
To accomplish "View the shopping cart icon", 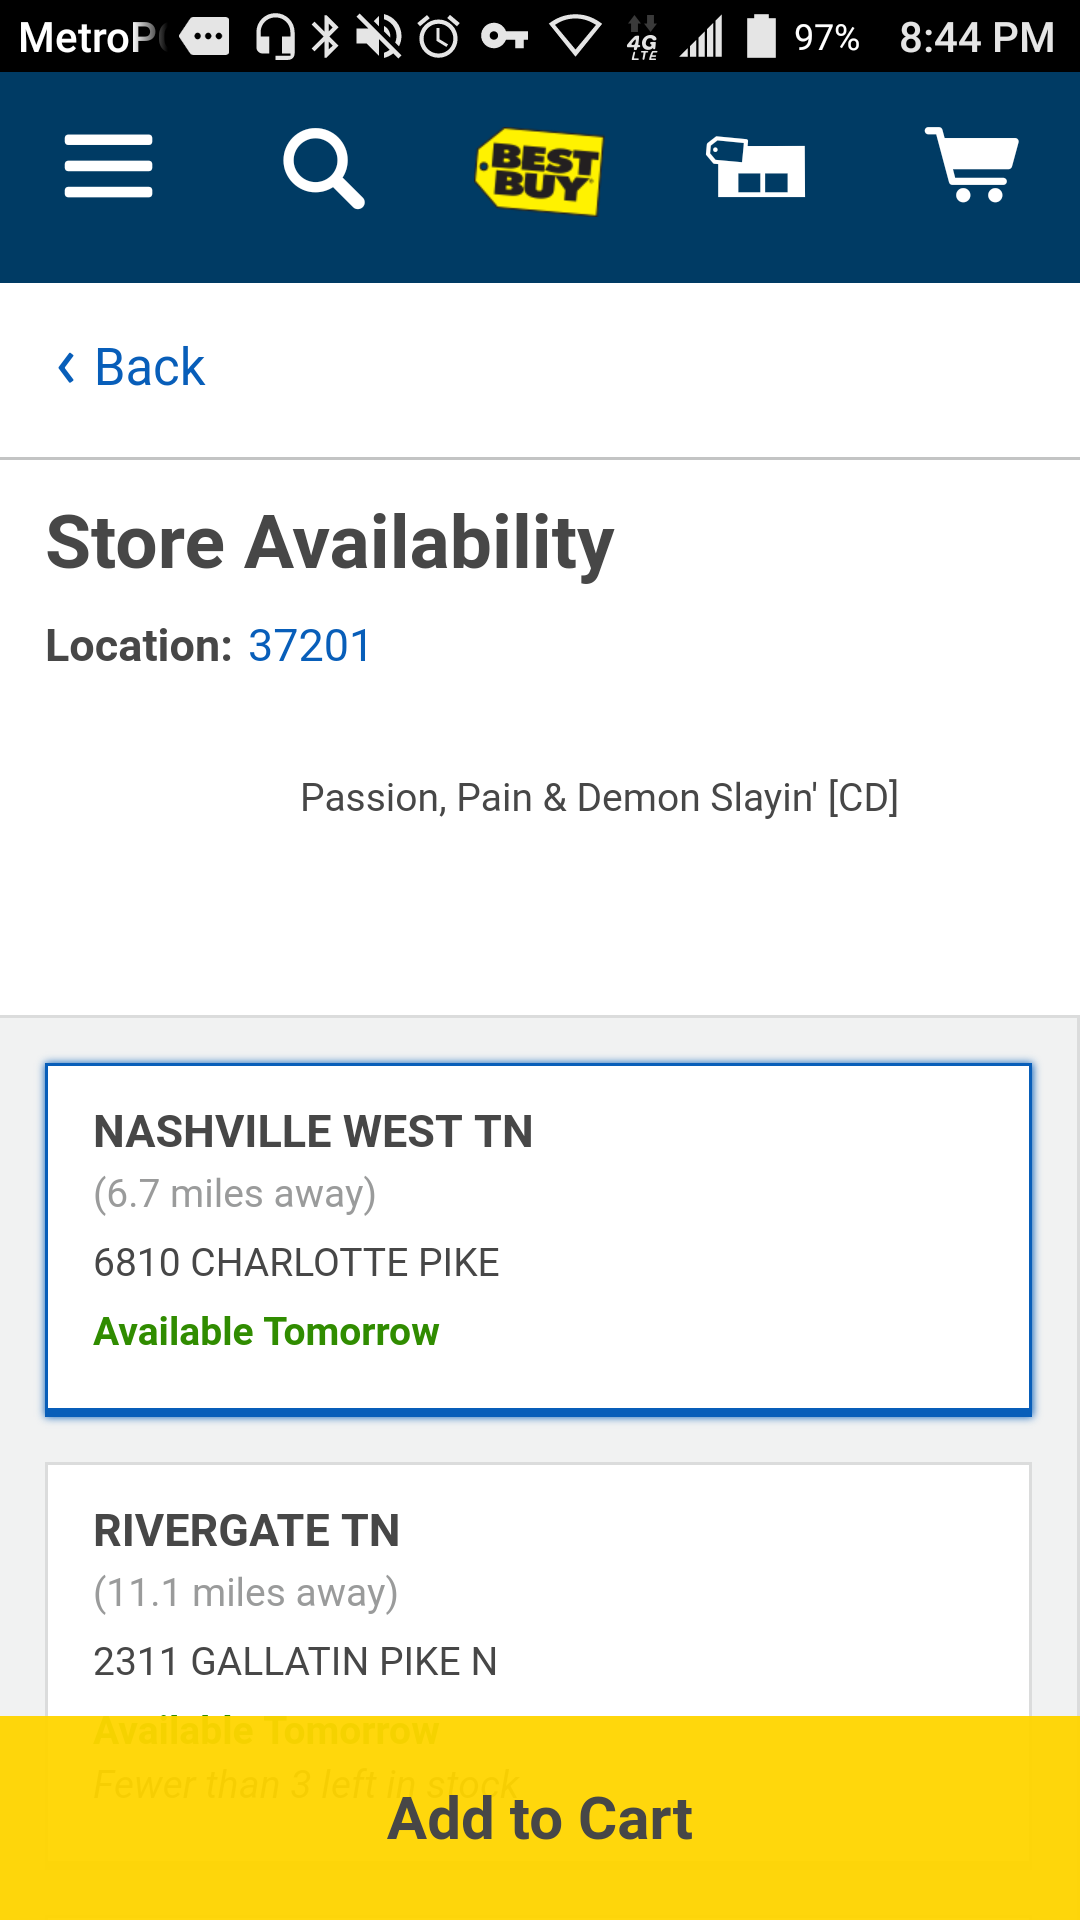I will coord(971,165).
